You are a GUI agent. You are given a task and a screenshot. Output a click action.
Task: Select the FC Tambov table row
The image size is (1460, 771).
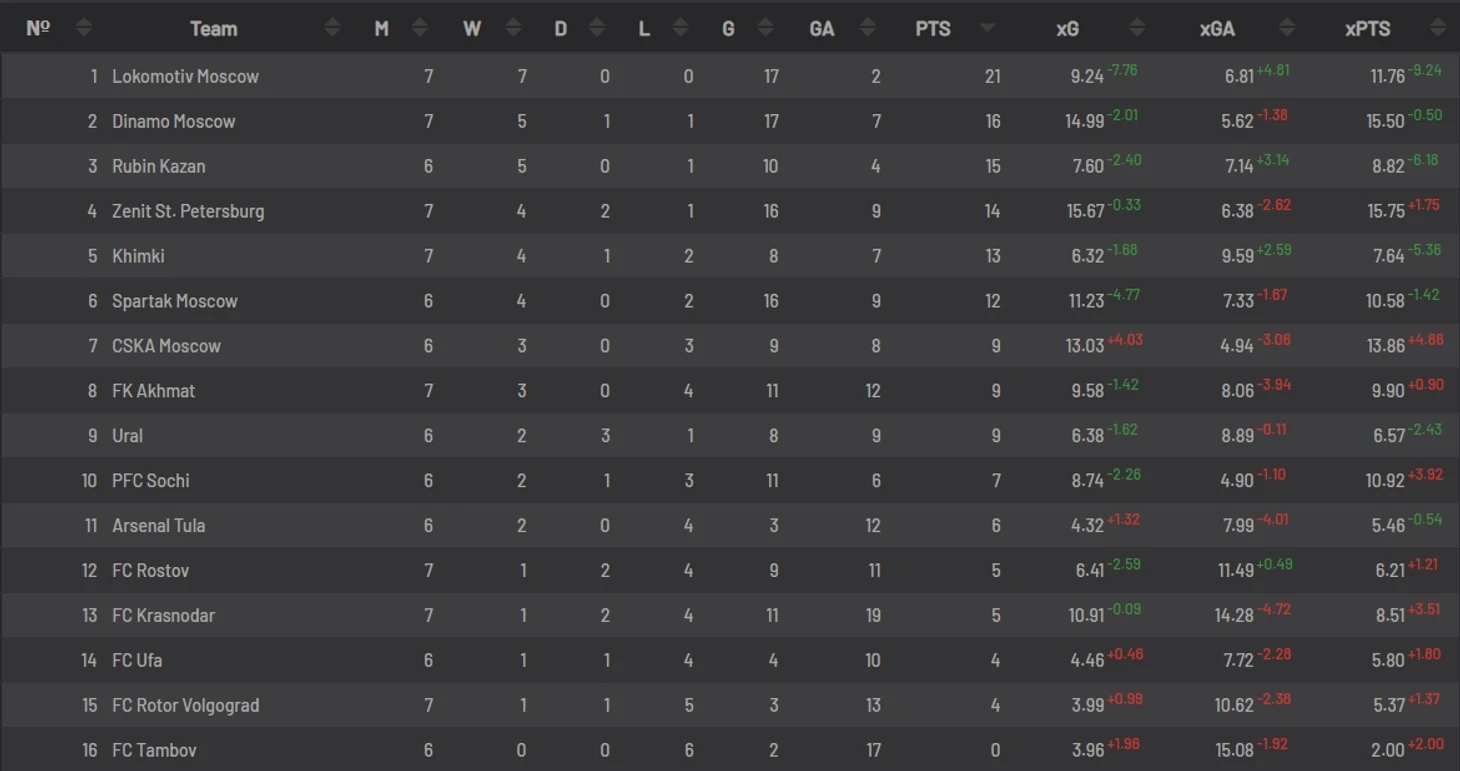[730, 750]
